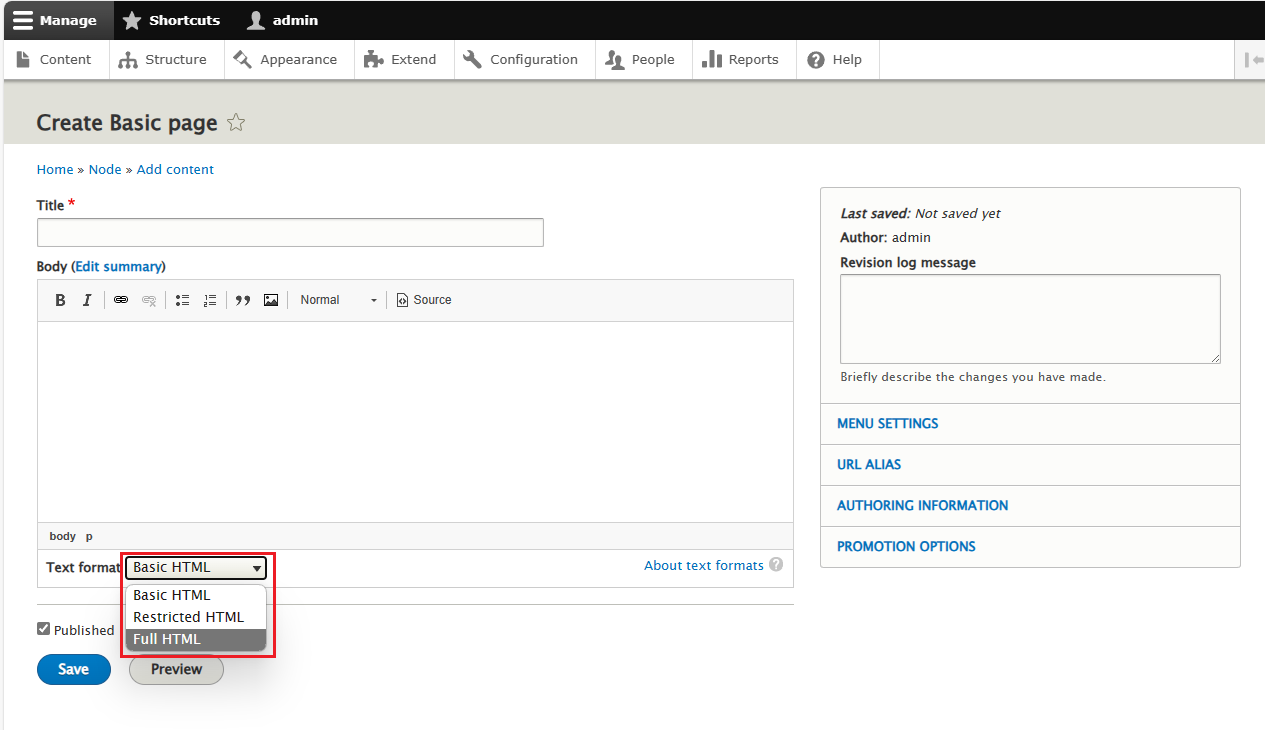Go to the Content admin section
Viewport: 1265px width, 730px height.
click(x=54, y=60)
